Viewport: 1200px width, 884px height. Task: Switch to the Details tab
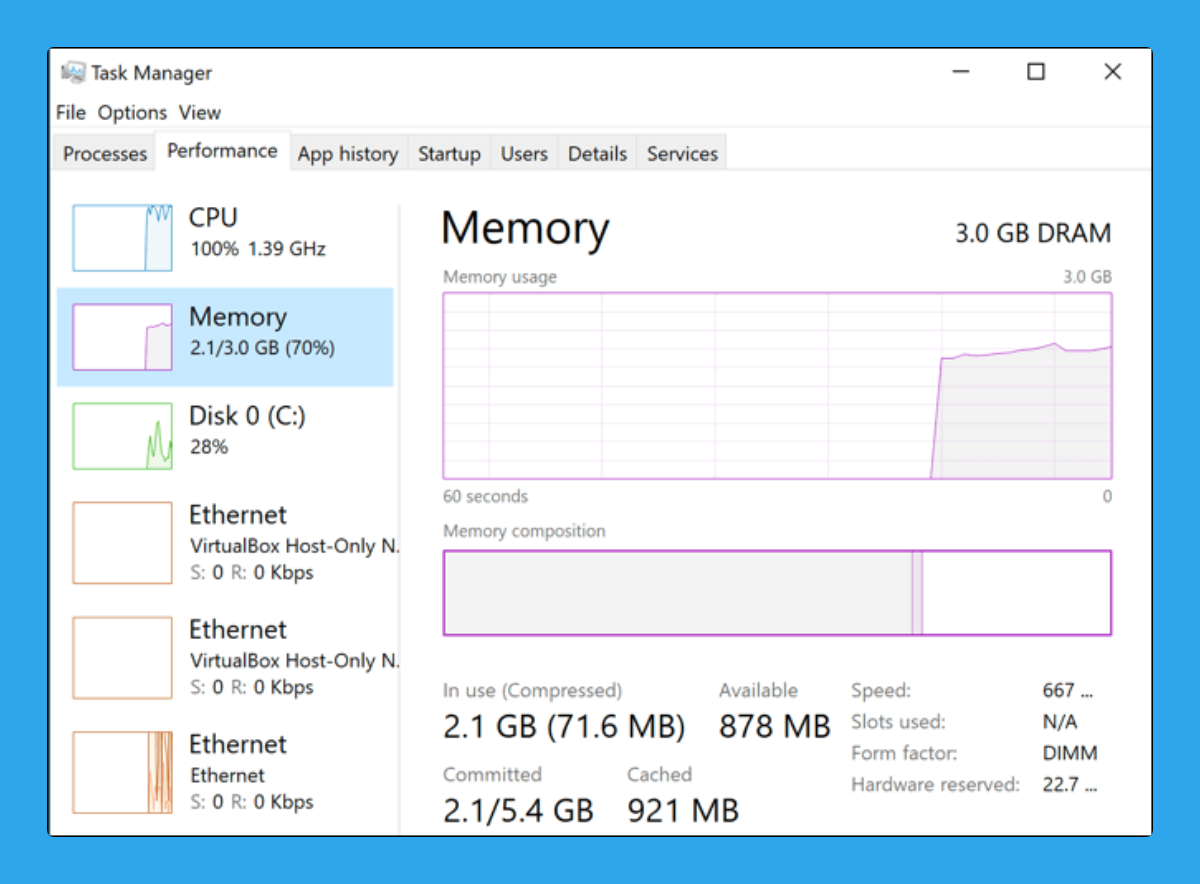[x=597, y=154]
